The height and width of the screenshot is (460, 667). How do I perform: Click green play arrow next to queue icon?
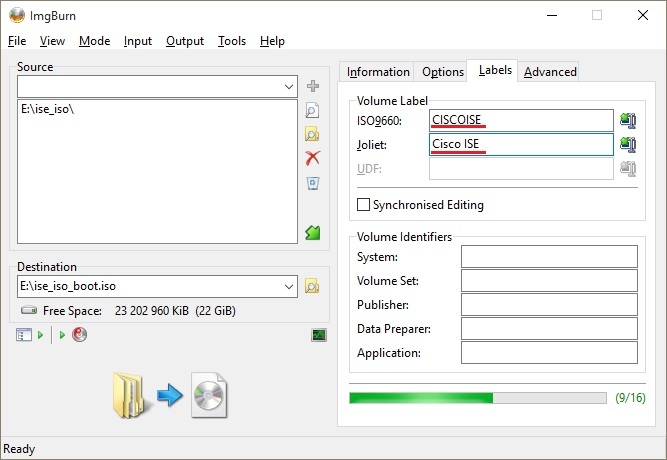coord(40,335)
